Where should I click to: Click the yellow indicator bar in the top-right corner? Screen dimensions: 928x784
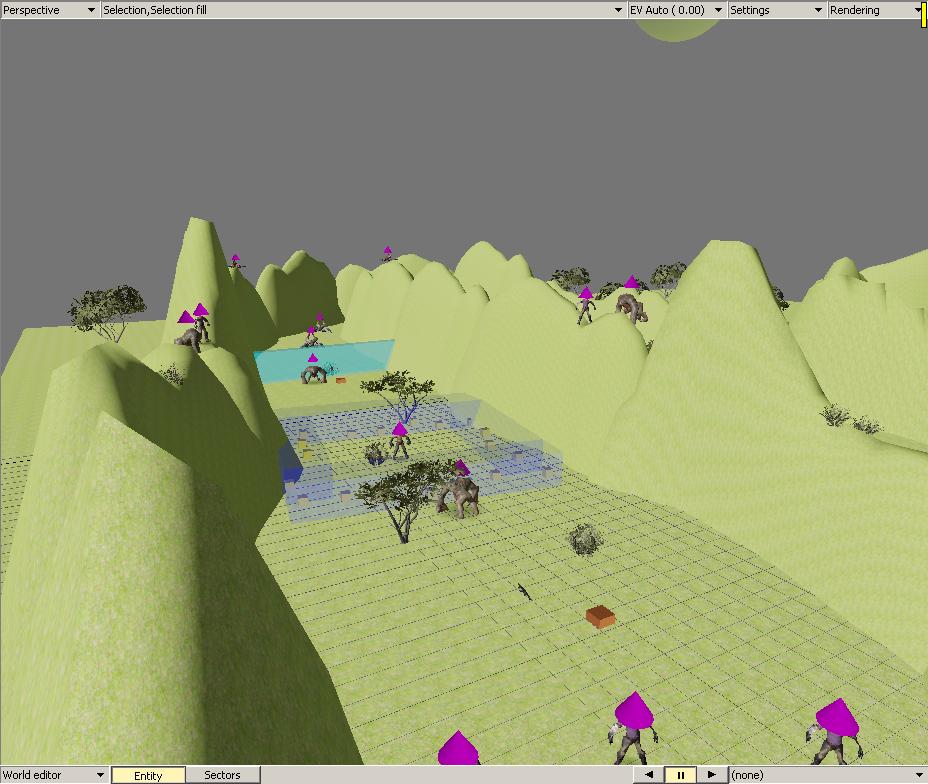(924, 14)
